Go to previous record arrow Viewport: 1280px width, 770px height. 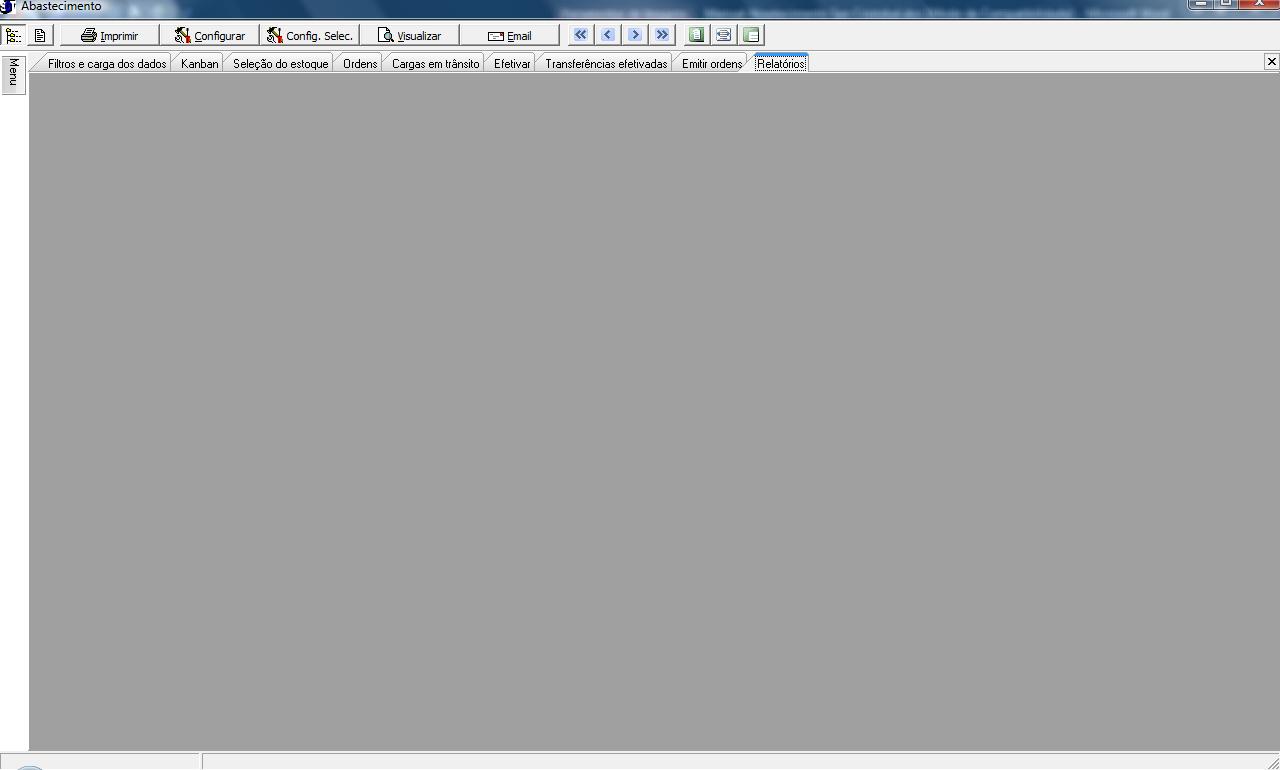[x=607, y=35]
